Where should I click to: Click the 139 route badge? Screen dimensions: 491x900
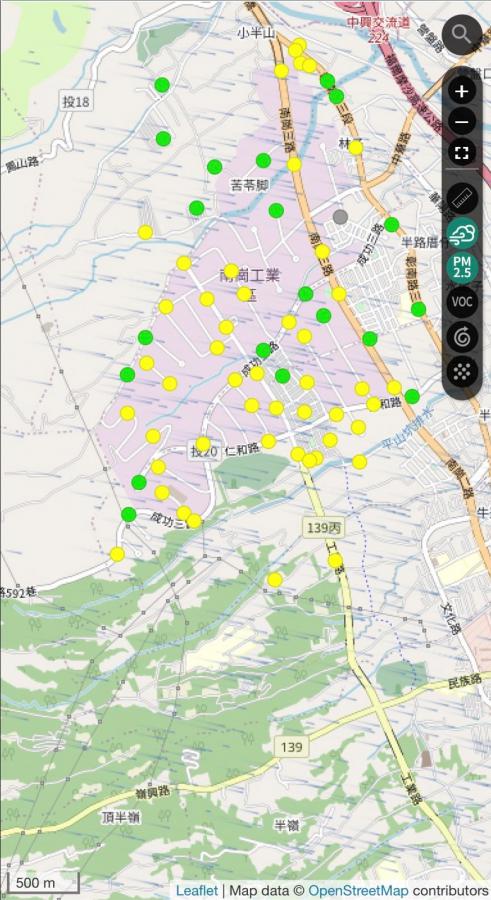292,747
